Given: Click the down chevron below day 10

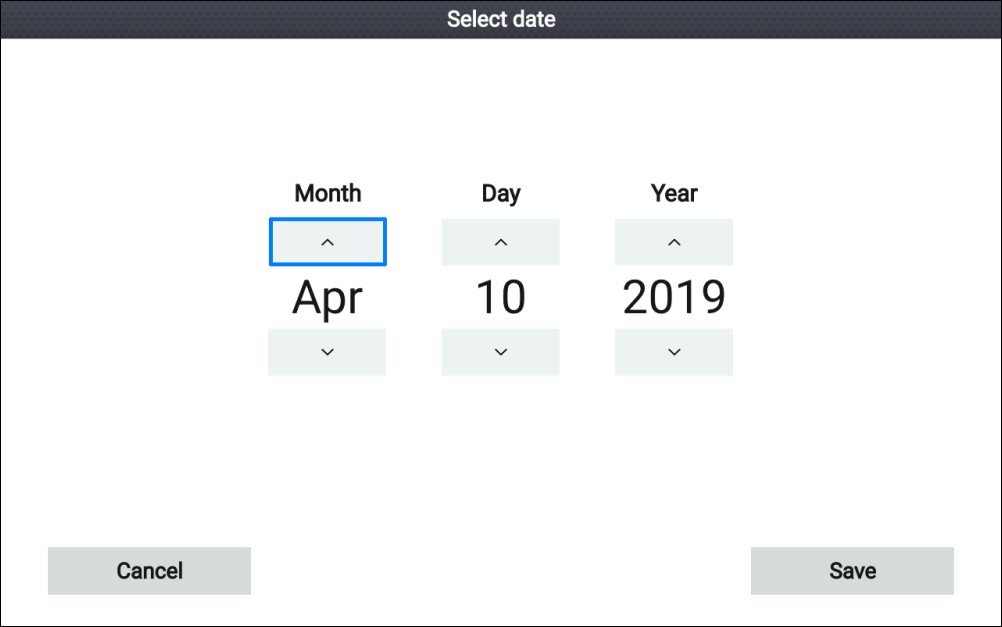Looking at the screenshot, I should (x=500, y=352).
